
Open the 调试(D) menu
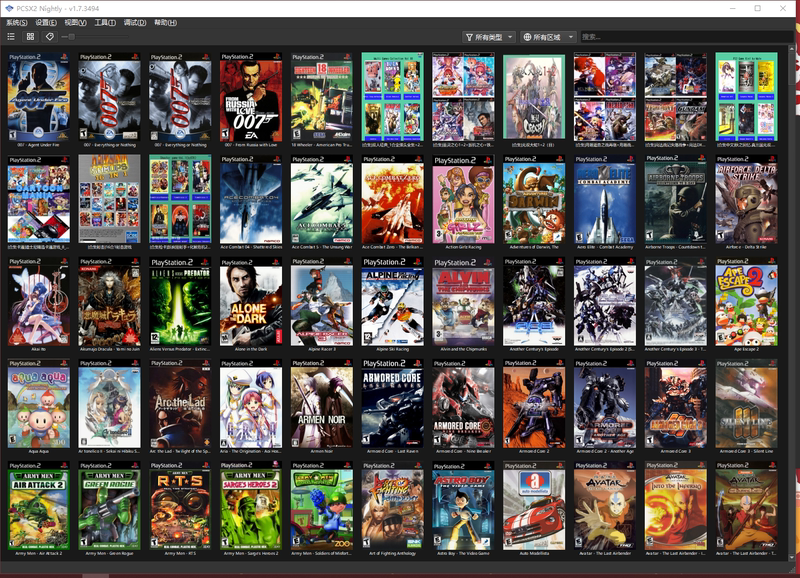(x=135, y=22)
